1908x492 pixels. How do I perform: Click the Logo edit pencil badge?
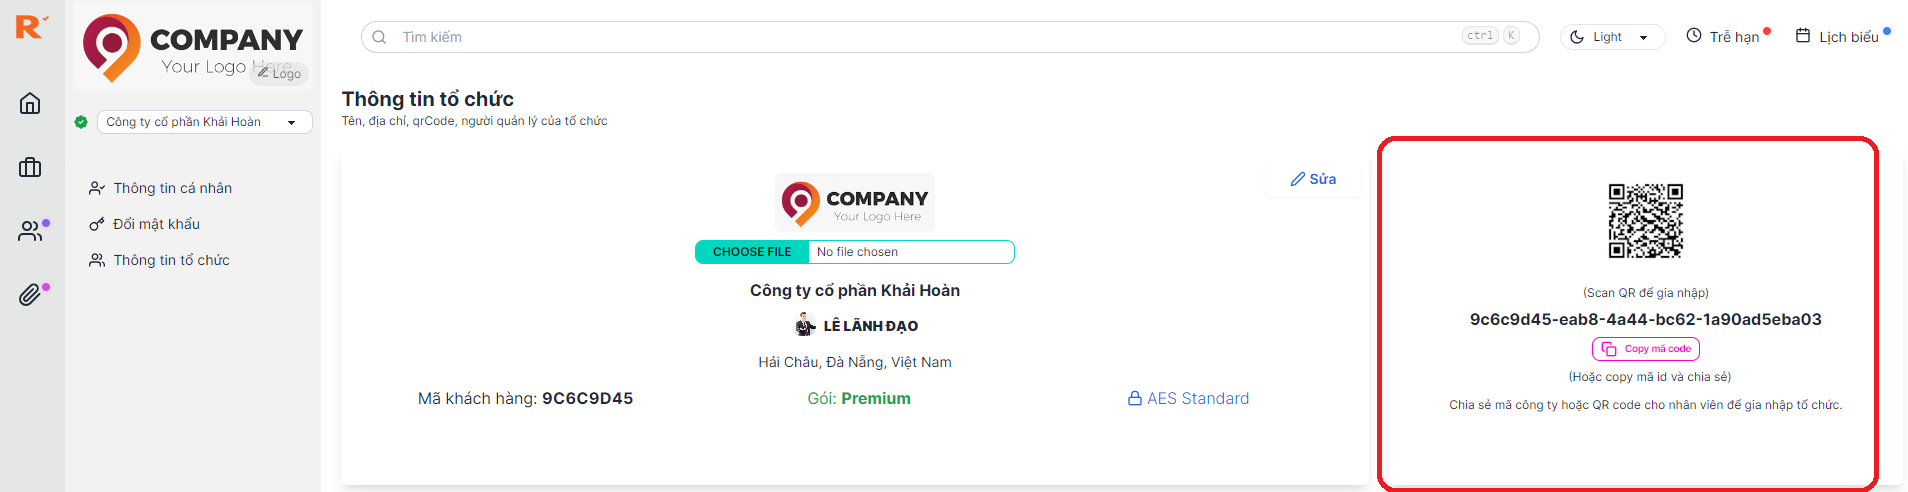point(280,73)
